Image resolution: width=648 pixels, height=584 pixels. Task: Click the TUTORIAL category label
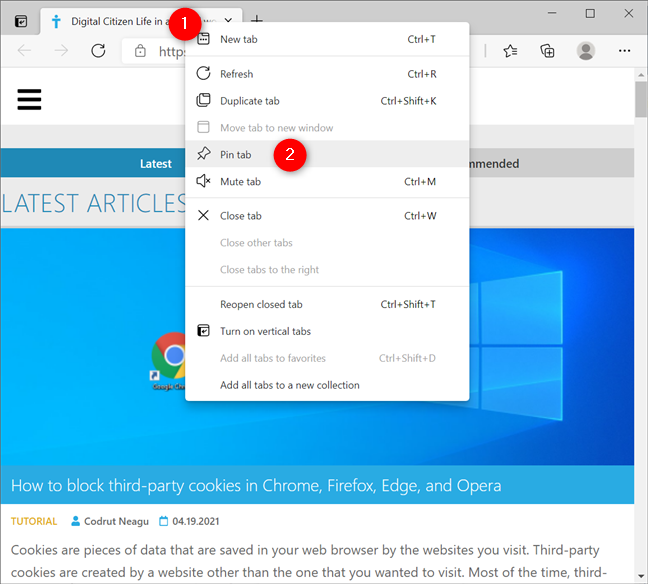(x=34, y=521)
